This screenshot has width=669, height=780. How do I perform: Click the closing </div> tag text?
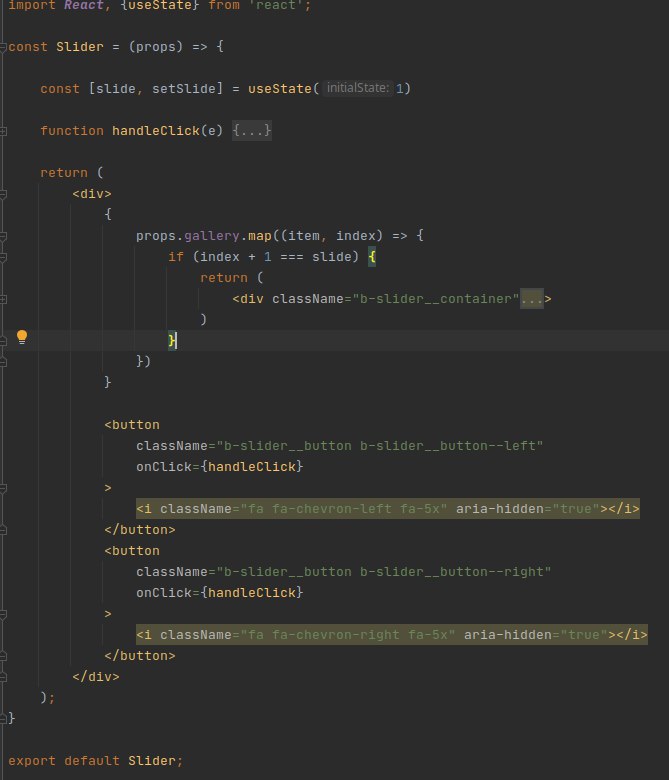96,677
